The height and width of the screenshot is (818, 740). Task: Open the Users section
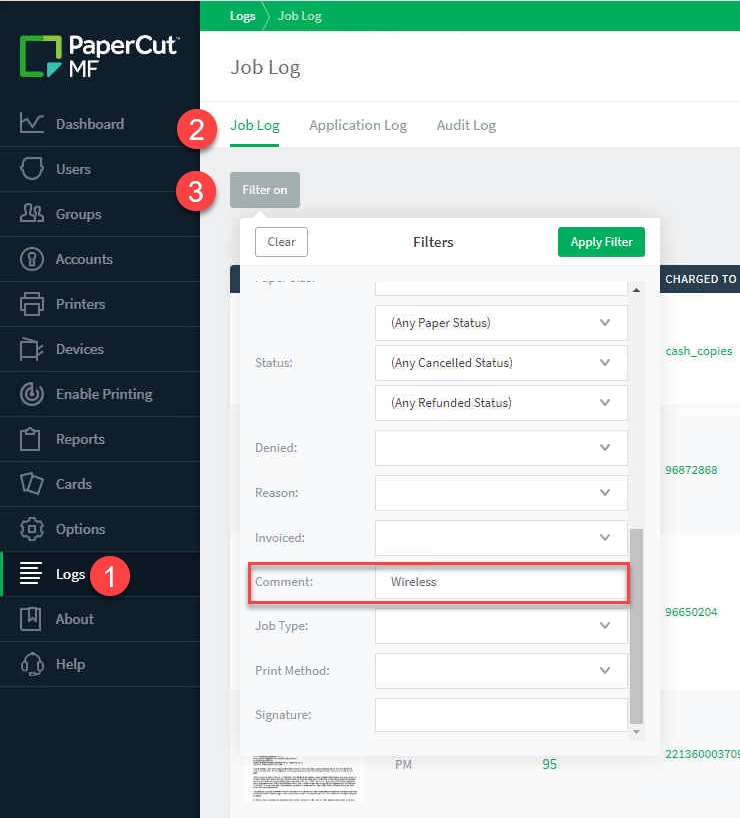click(74, 169)
